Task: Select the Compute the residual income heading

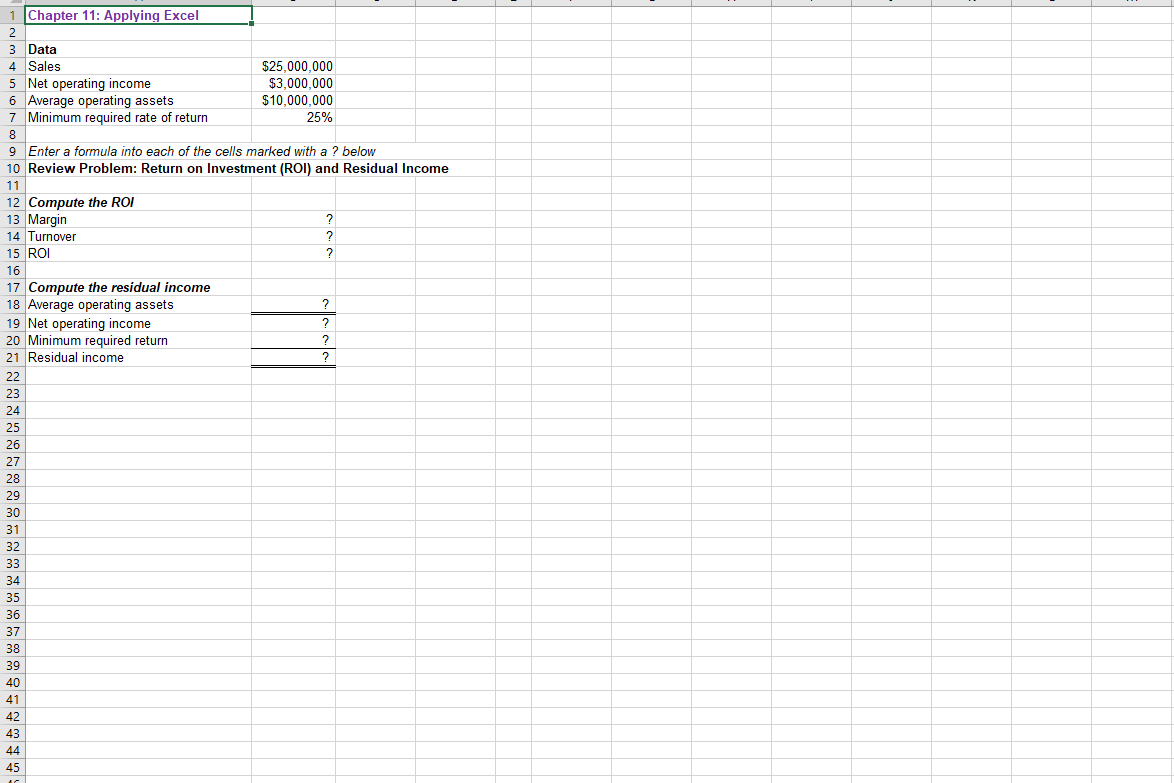Action: point(119,287)
